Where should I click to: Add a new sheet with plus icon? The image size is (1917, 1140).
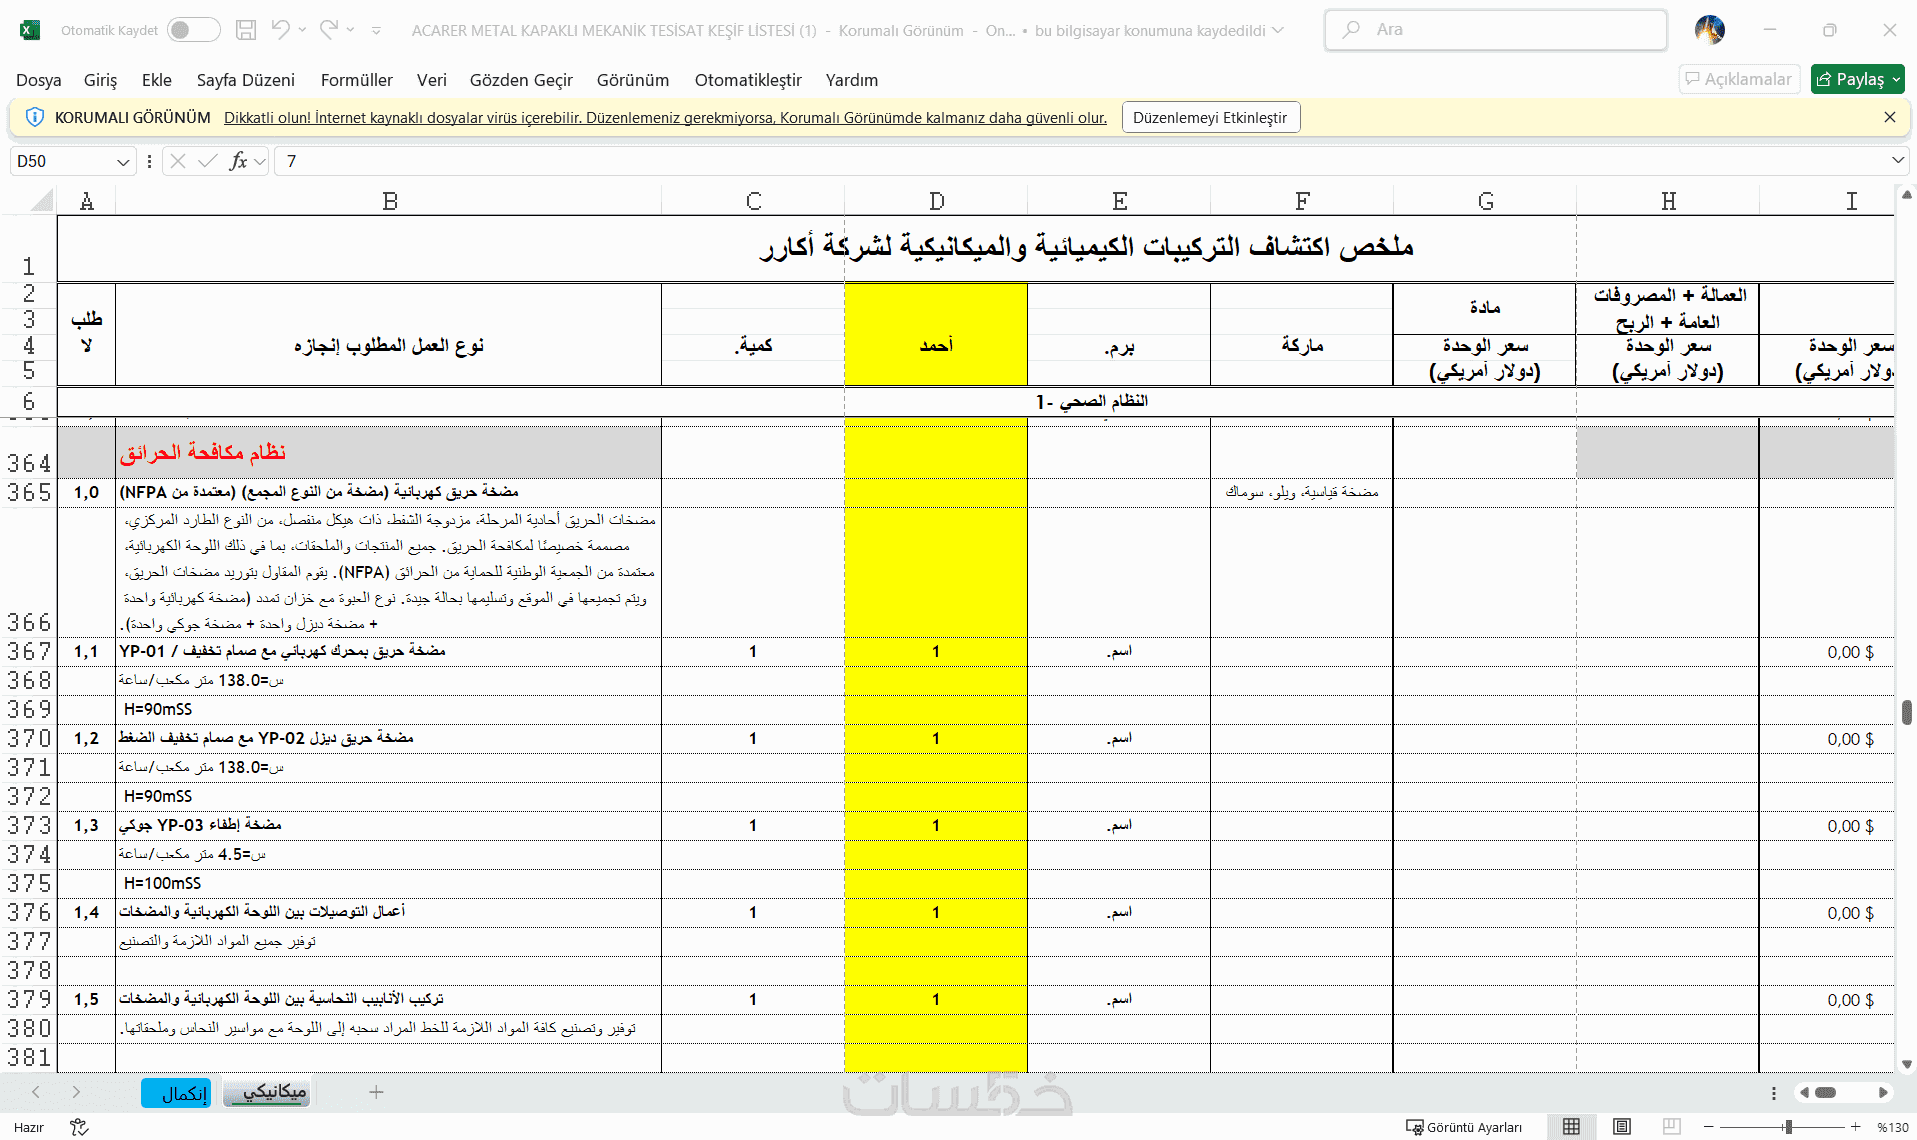(376, 1092)
